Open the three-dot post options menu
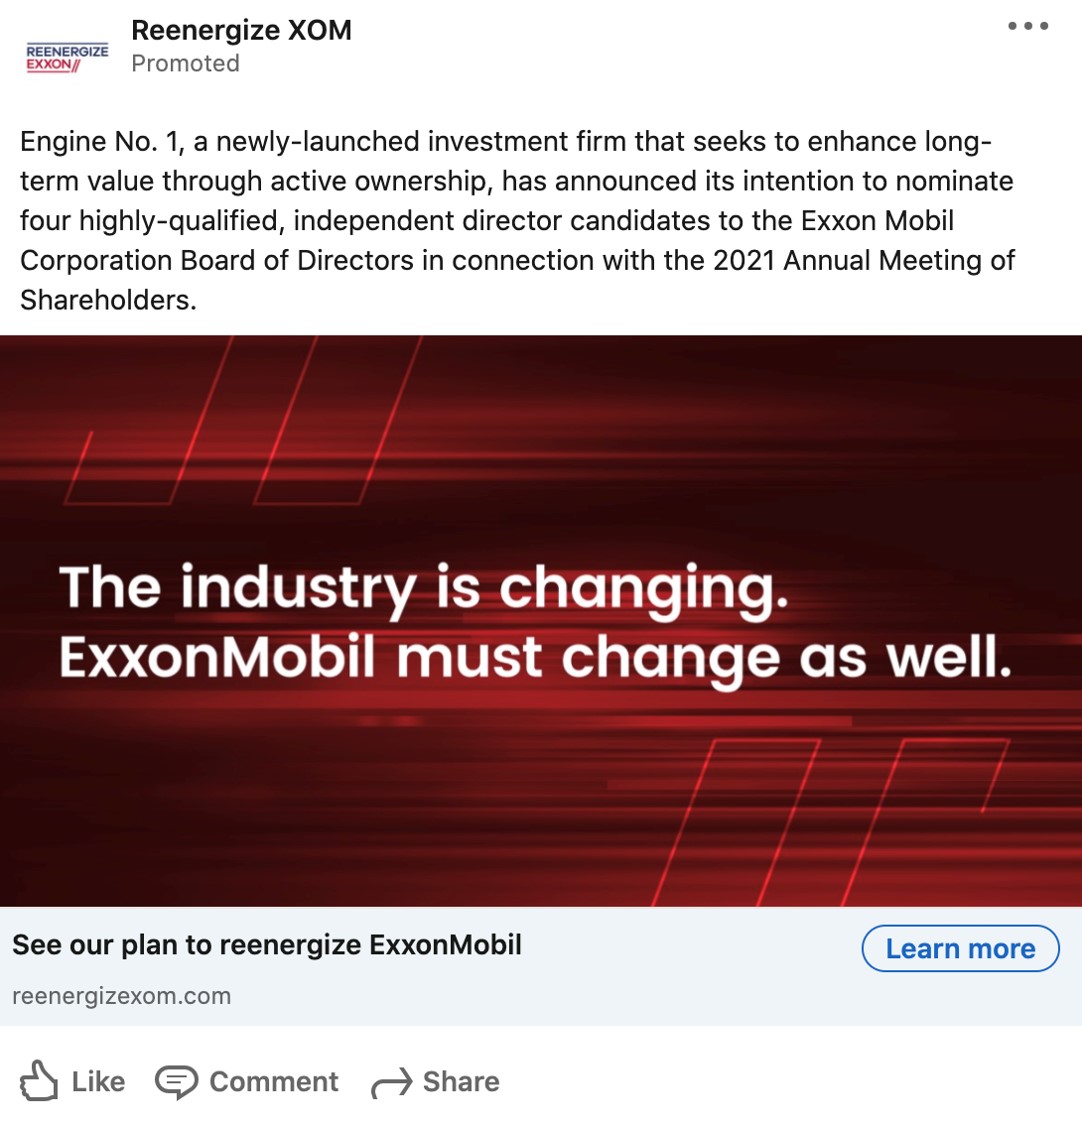The width and height of the screenshot is (1082, 1125). (x=1027, y=27)
